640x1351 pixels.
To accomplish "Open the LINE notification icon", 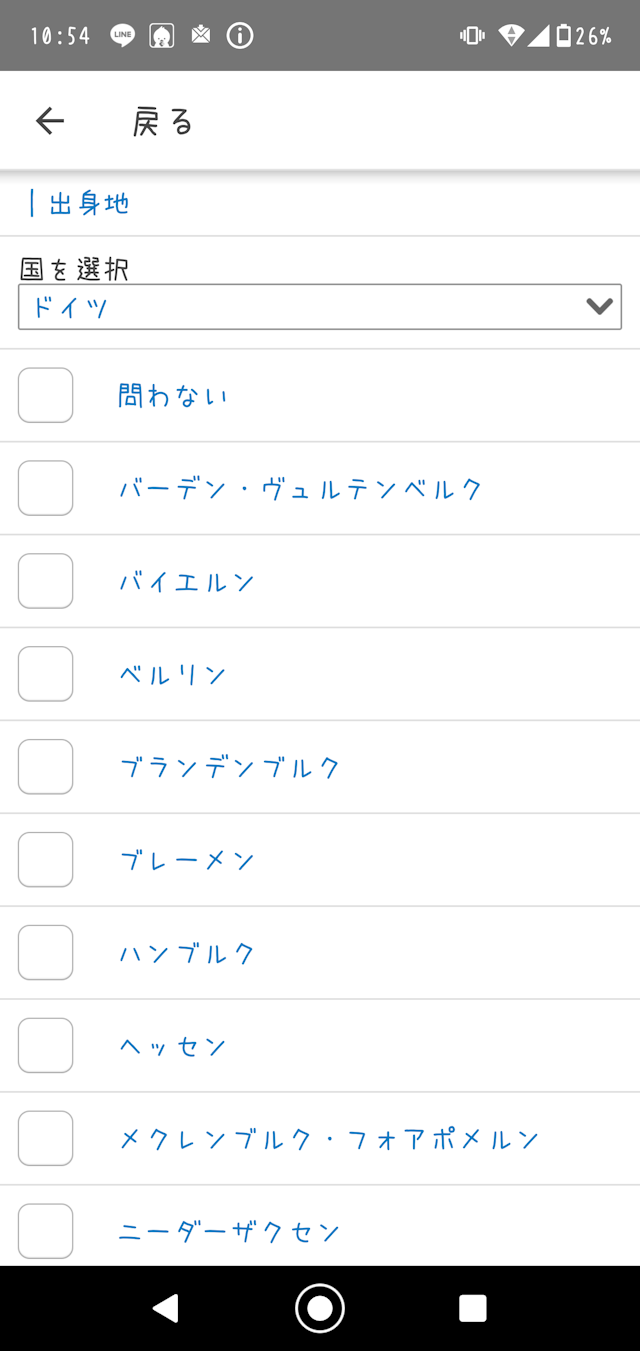I will click(x=123, y=36).
